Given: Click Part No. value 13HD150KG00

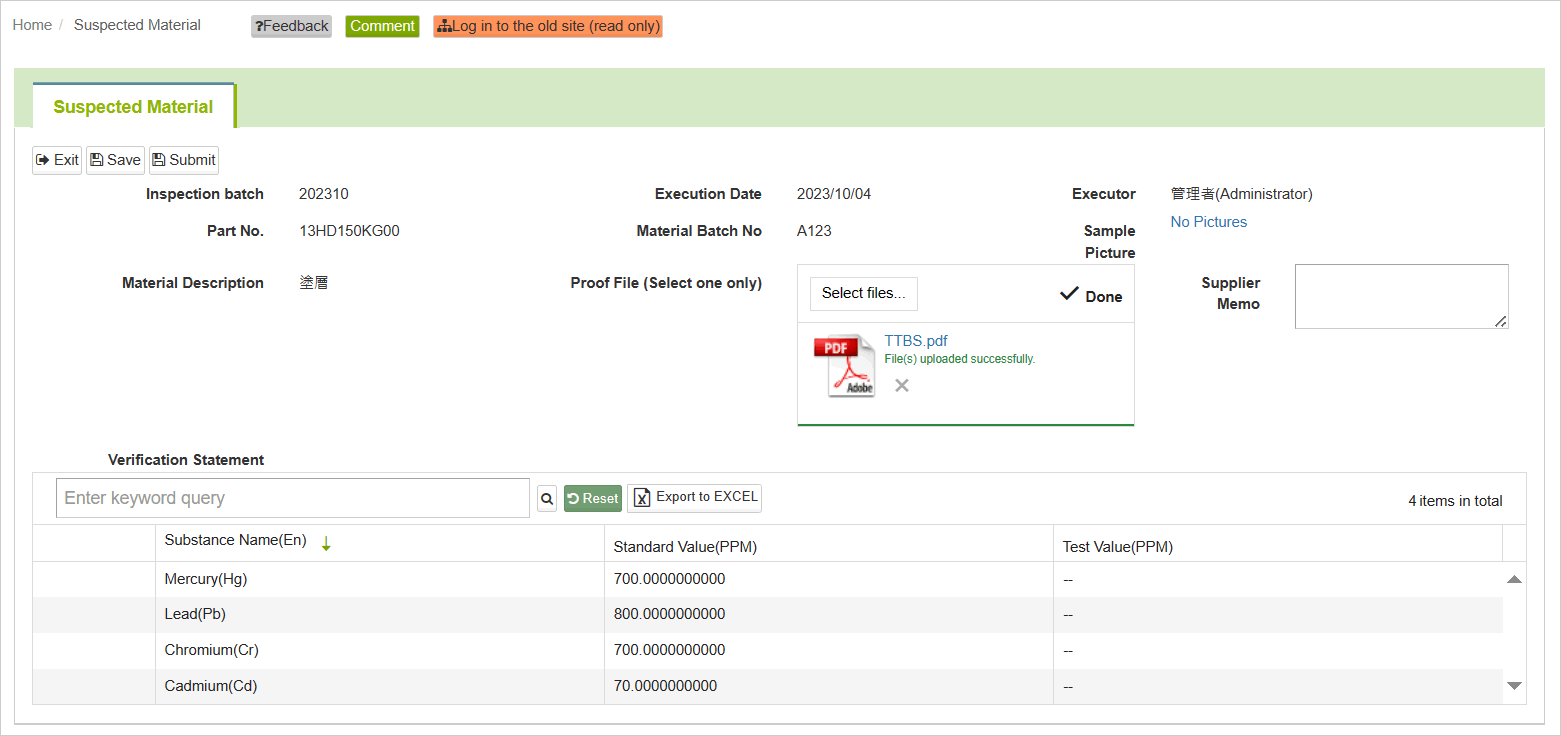Looking at the screenshot, I should [349, 231].
